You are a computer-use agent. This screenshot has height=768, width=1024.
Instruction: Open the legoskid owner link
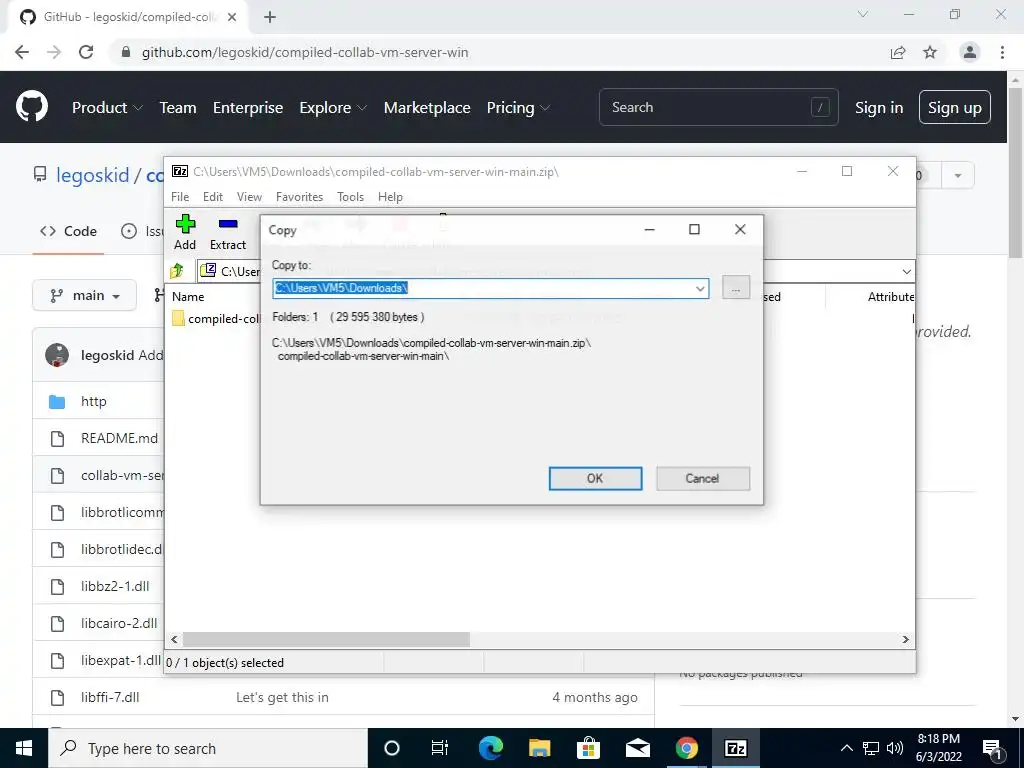tap(93, 175)
